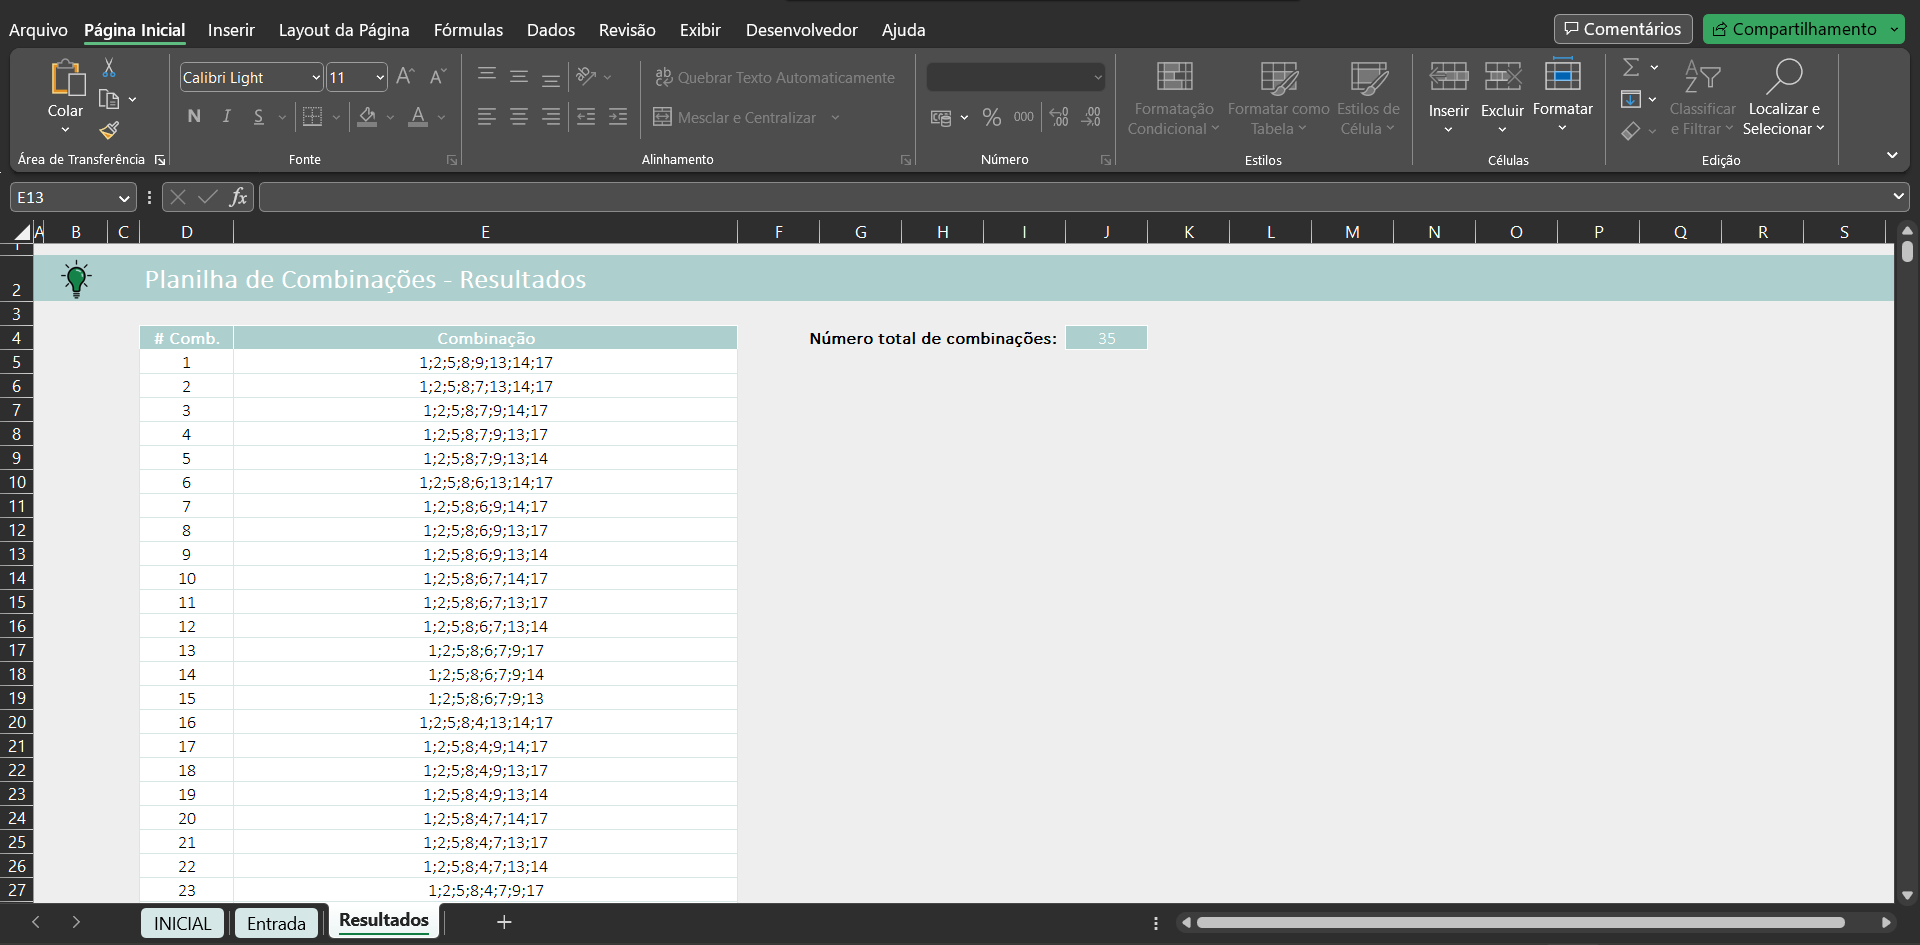Open the Mesclar e Centralizar dropdown arrow
Image resolution: width=1920 pixels, height=945 pixels.
(836, 117)
